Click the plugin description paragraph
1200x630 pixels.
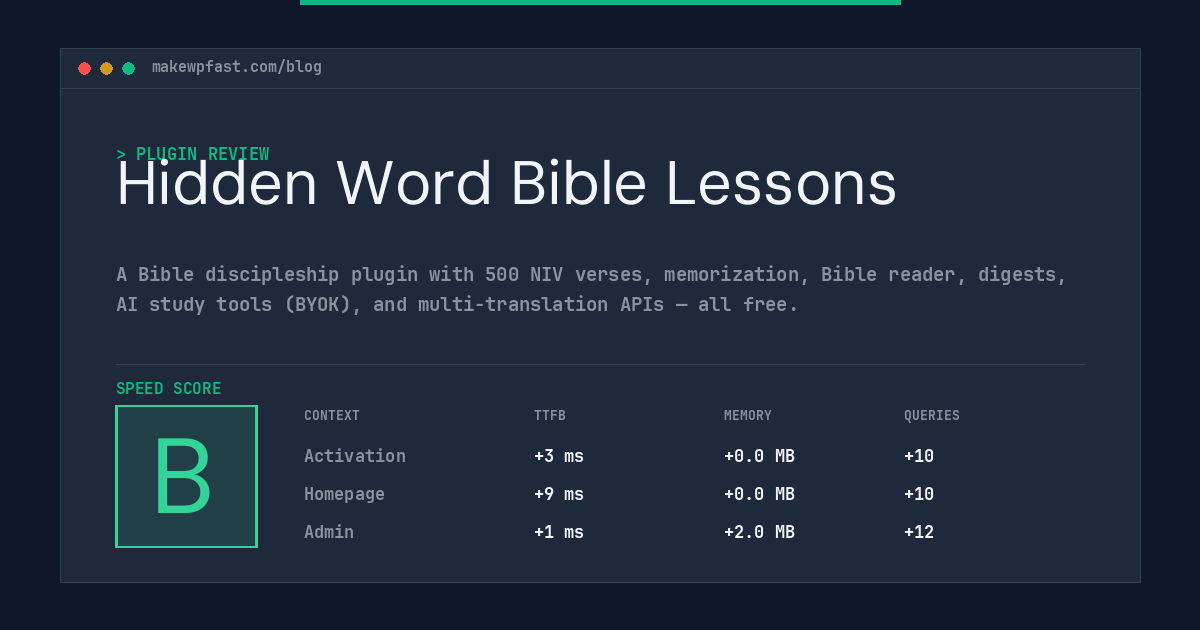coord(592,289)
